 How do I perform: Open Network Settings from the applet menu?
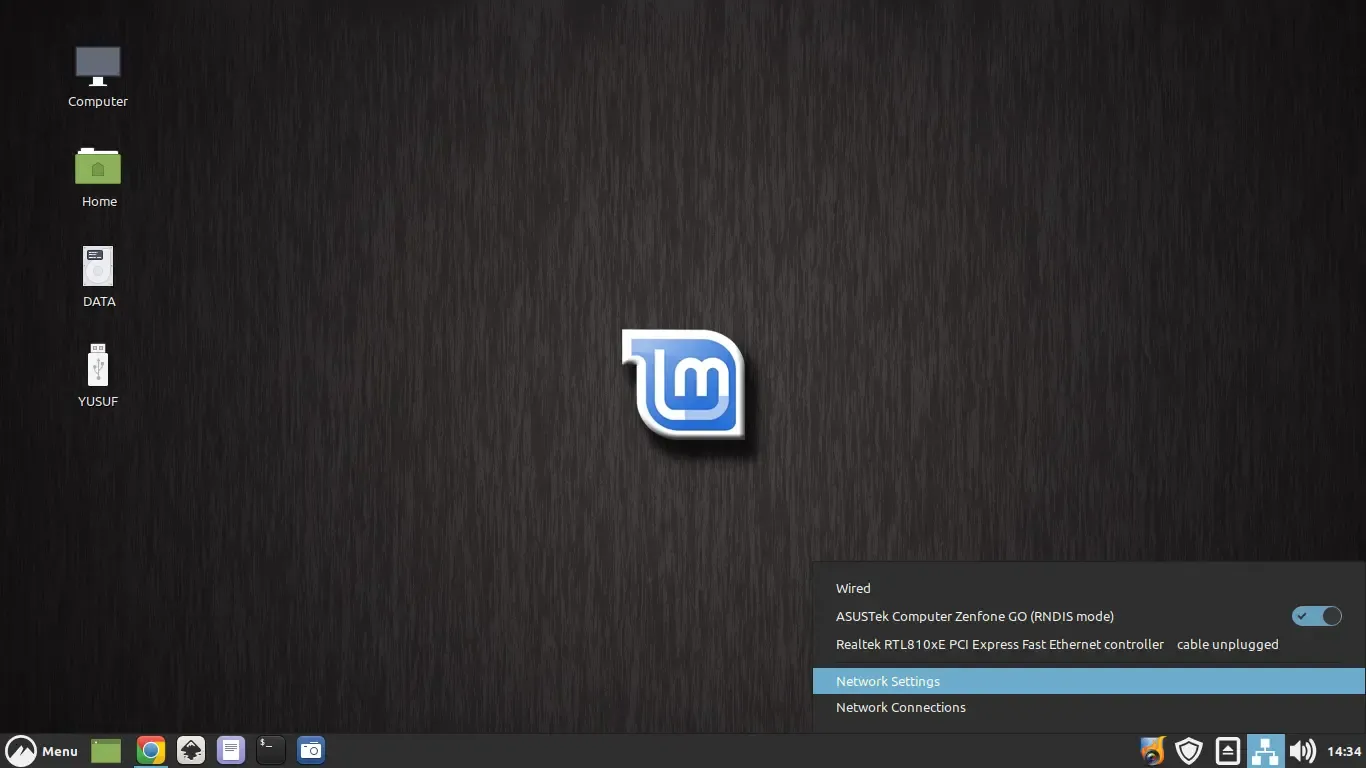[1089, 681]
